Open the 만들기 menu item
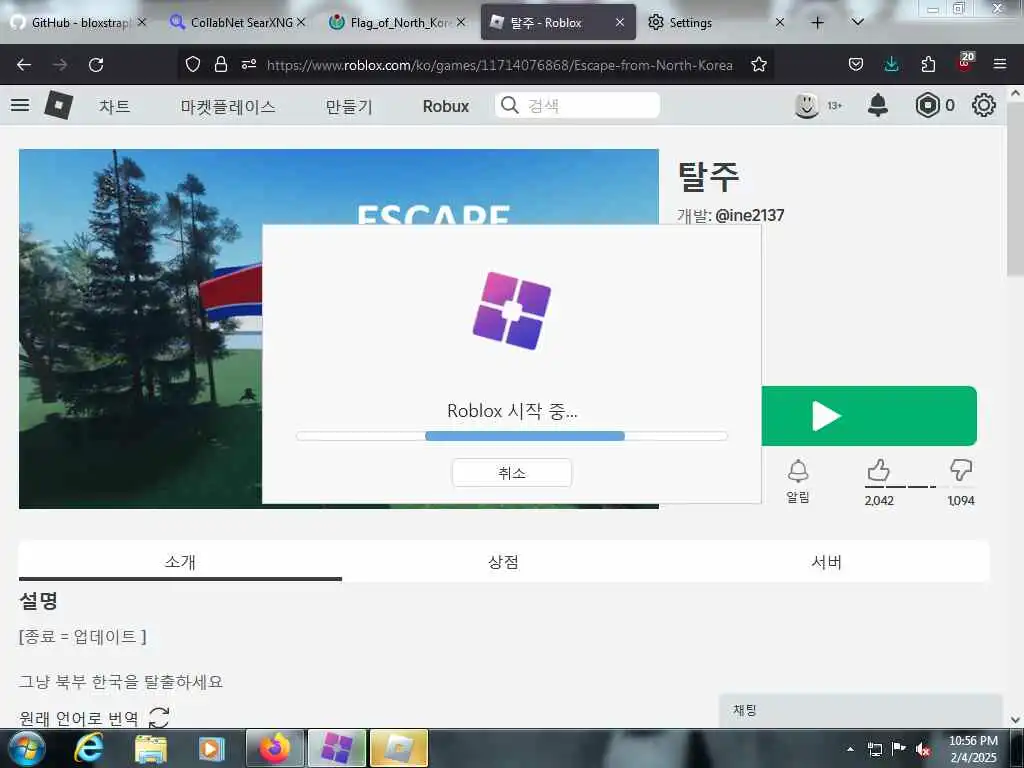The image size is (1024, 768). [x=349, y=106]
